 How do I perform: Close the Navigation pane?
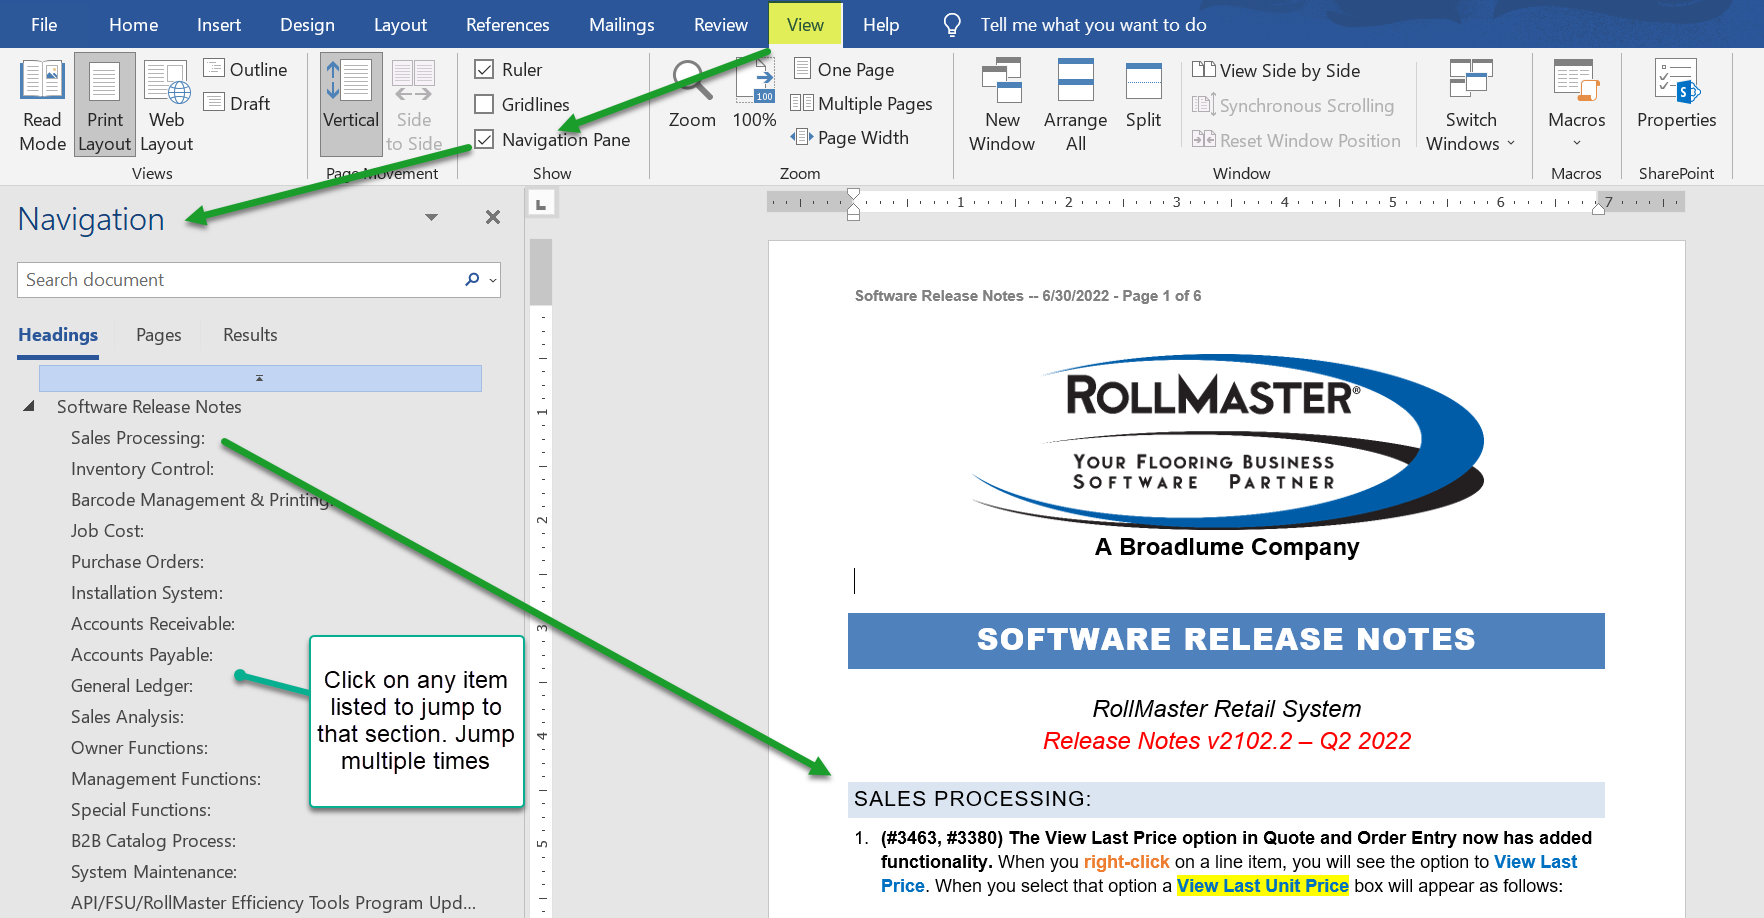click(493, 217)
